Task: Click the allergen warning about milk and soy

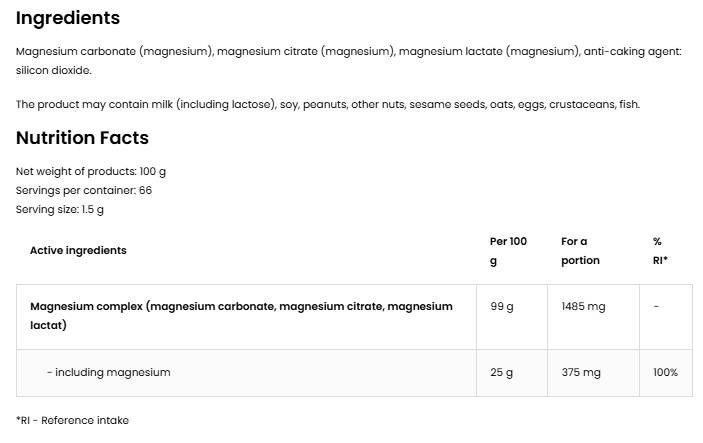Action: [327, 104]
